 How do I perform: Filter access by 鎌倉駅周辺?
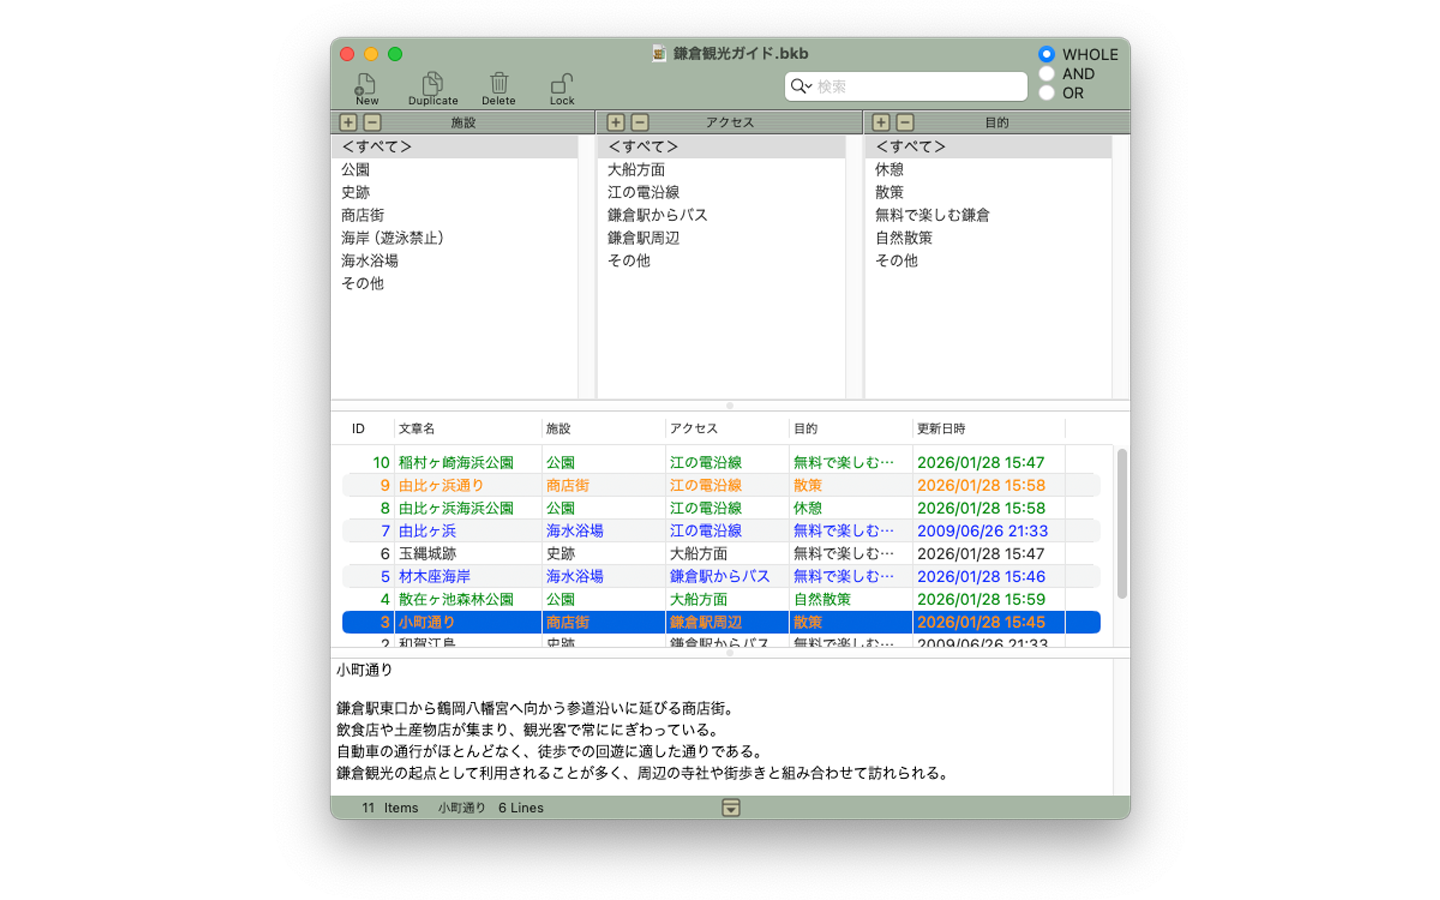pyautogui.click(x=722, y=238)
